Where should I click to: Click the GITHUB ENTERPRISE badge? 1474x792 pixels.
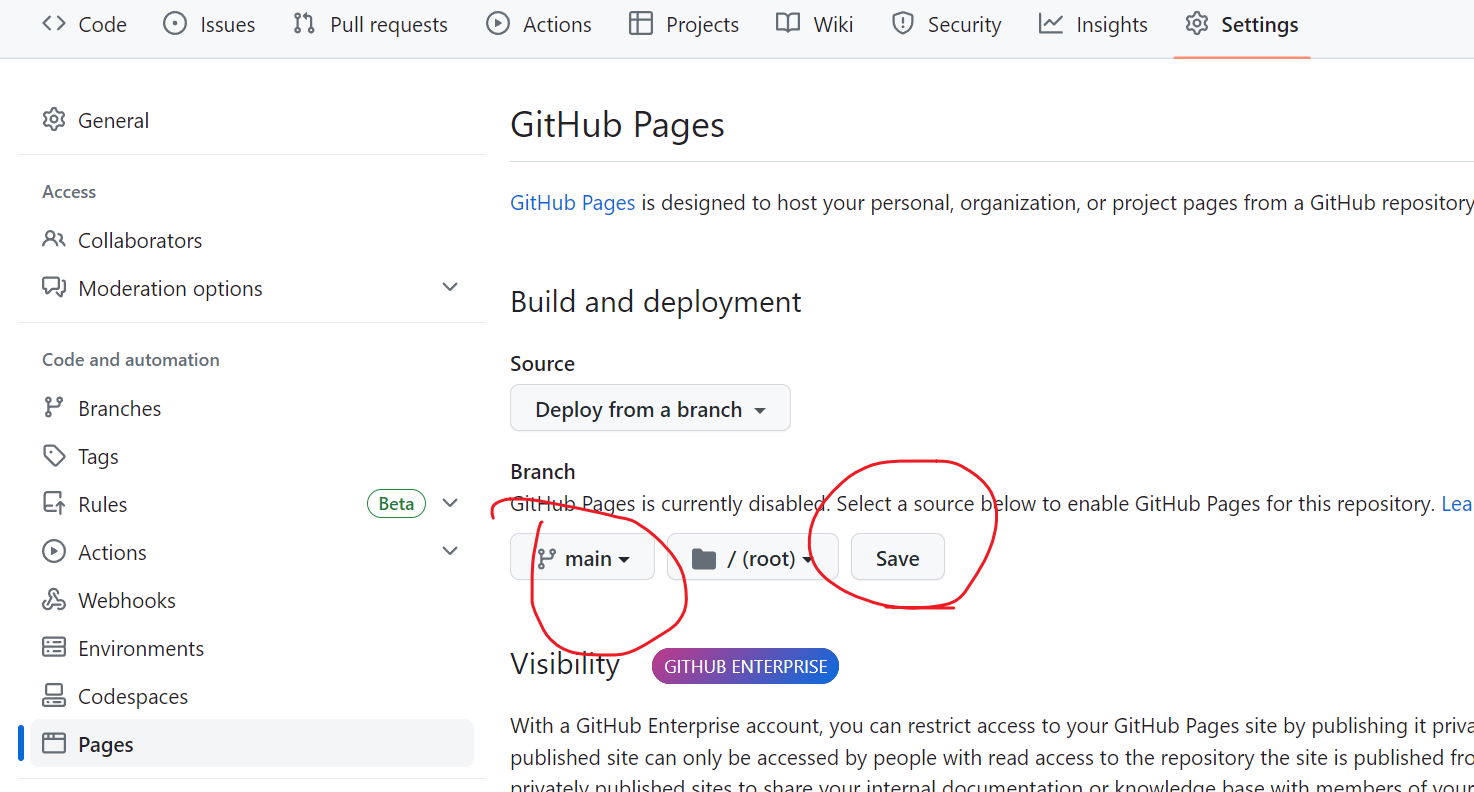coord(745,666)
